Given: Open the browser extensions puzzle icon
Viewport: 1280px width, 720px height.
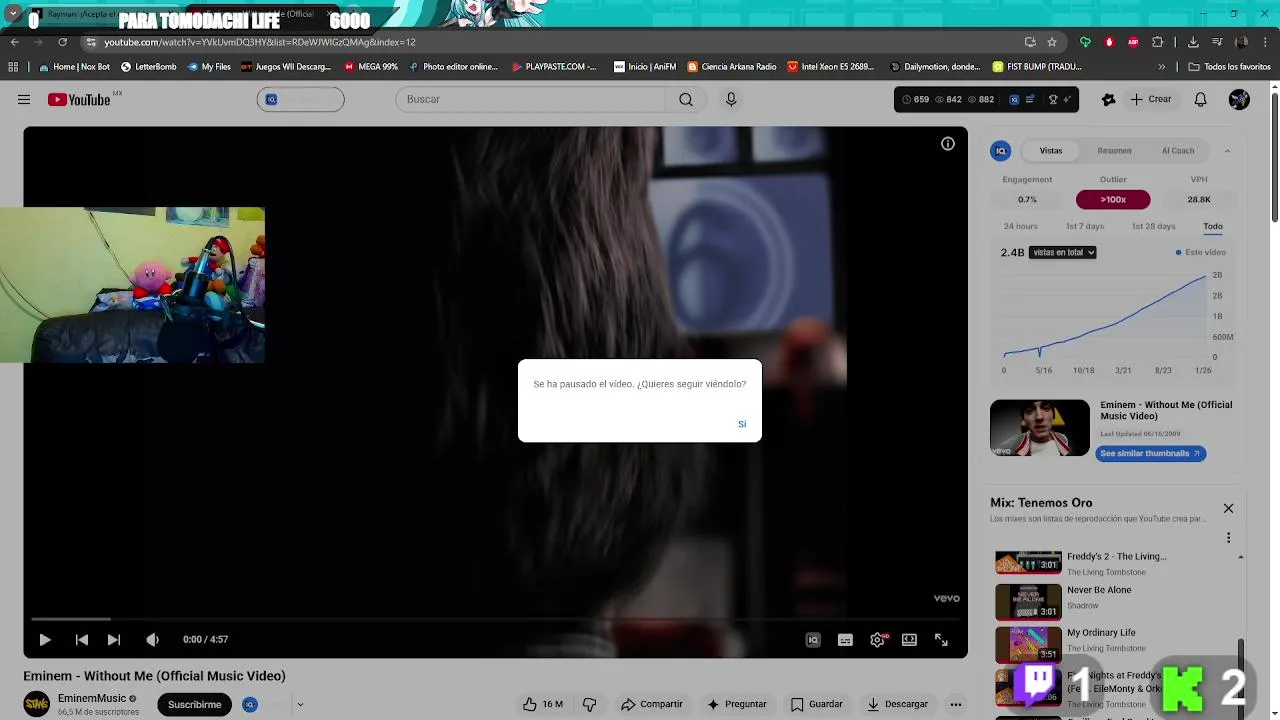Looking at the screenshot, I should point(1158,42).
